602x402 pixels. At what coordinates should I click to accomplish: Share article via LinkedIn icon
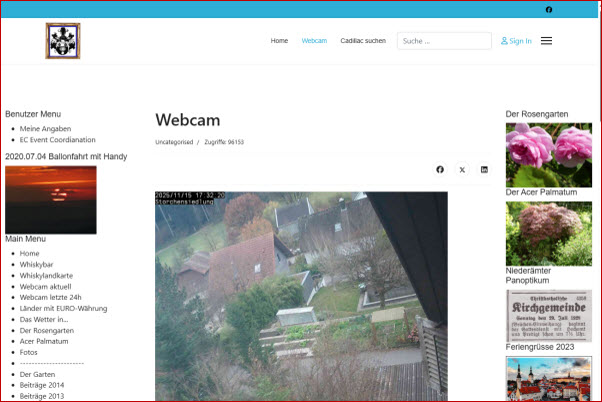point(485,170)
